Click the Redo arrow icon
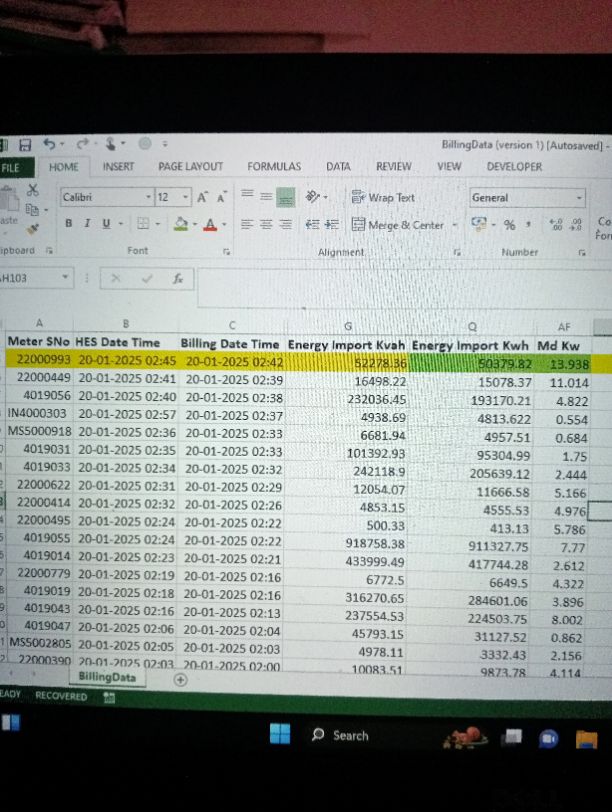 pos(83,143)
